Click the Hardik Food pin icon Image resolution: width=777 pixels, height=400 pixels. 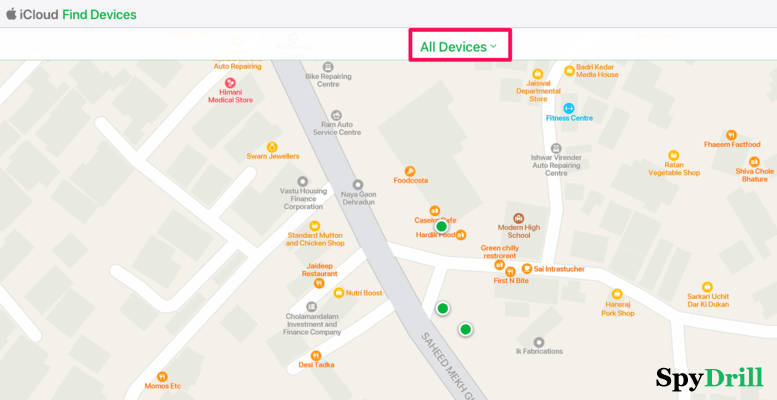pyautogui.click(x=461, y=234)
